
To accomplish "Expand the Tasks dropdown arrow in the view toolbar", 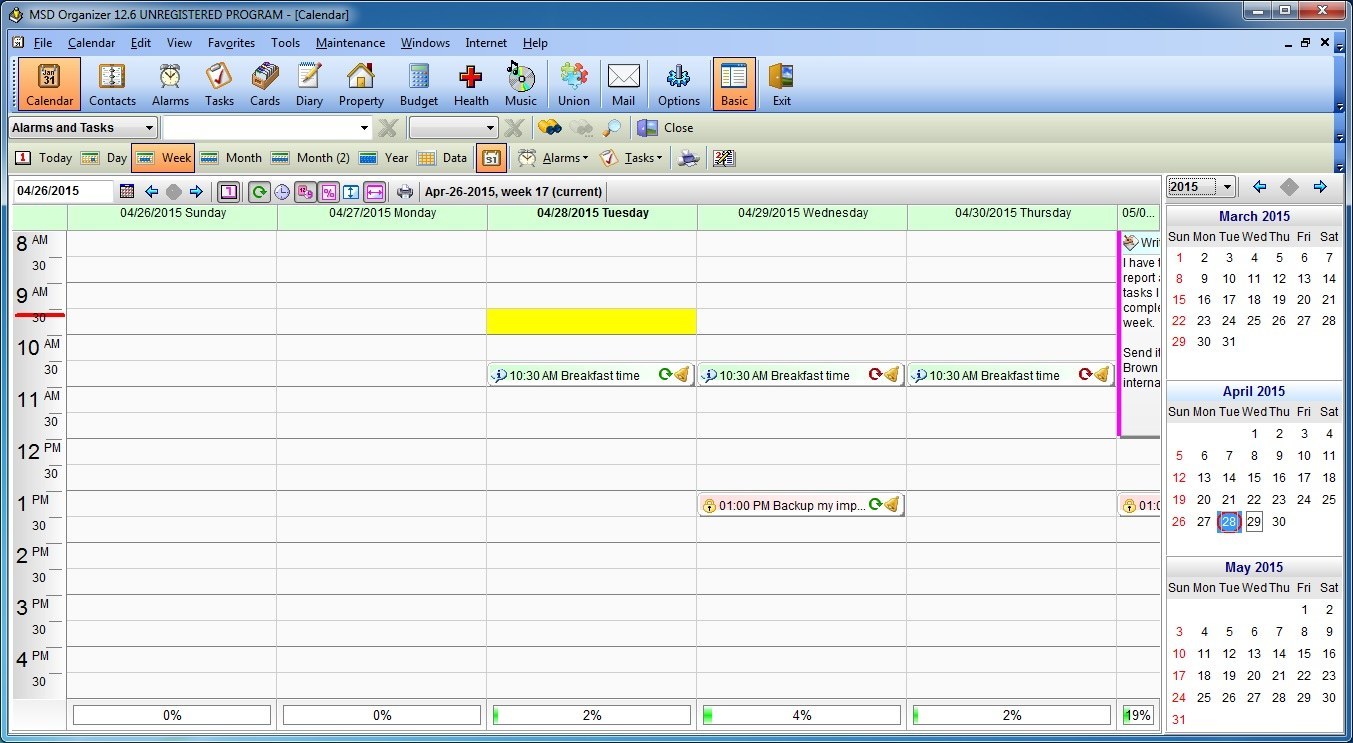I will [x=661, y=158].
